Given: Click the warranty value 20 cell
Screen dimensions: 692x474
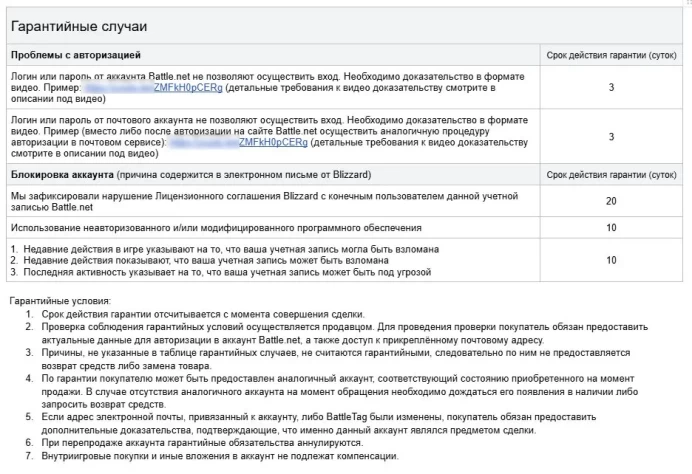Looking at the screenshot, I should pos(611,201).
